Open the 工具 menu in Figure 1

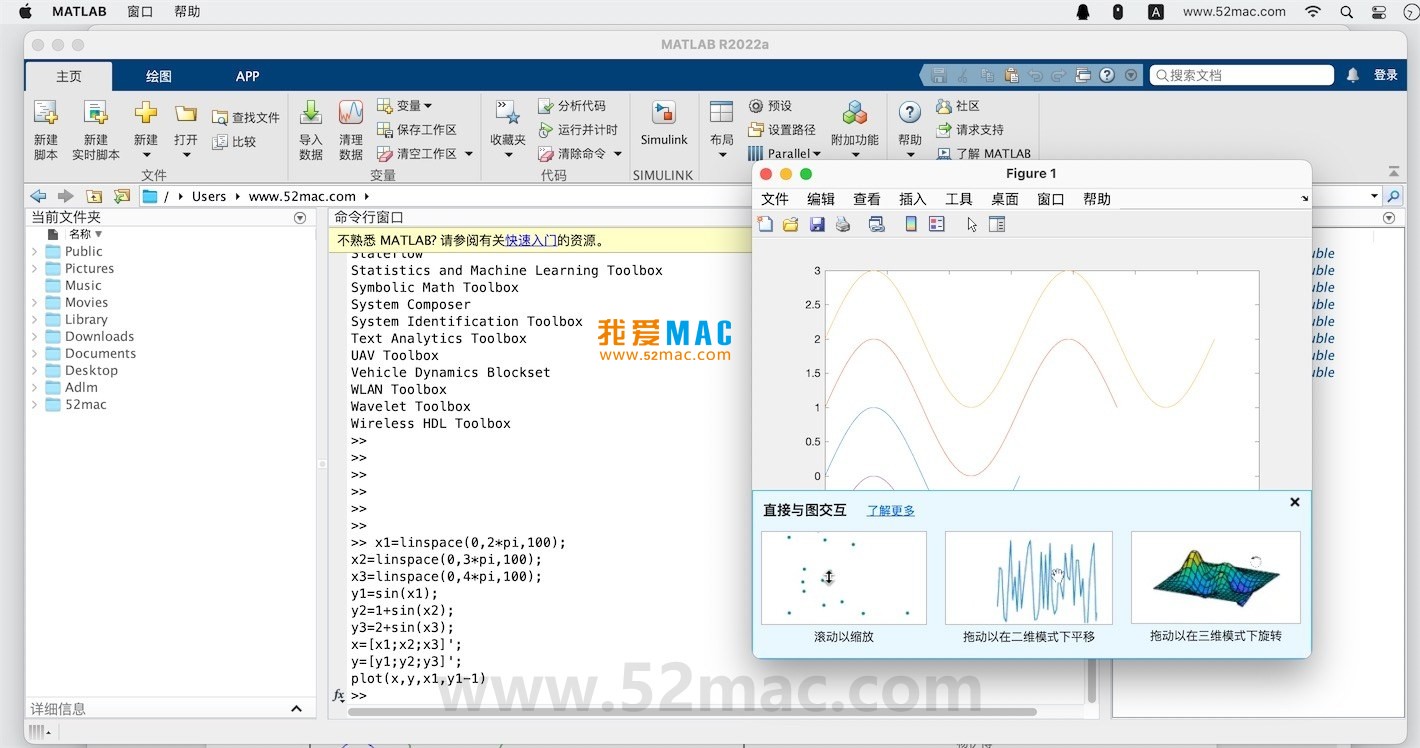[x=959, y=199]
